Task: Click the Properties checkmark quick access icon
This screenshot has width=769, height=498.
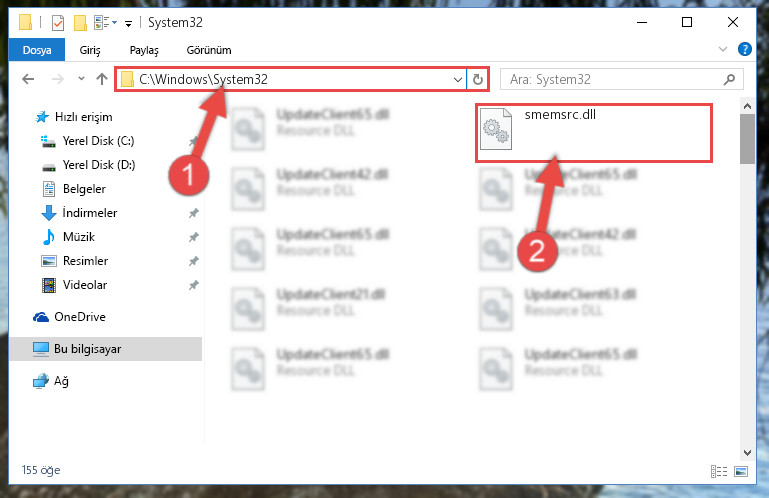Action: [57, 23]
